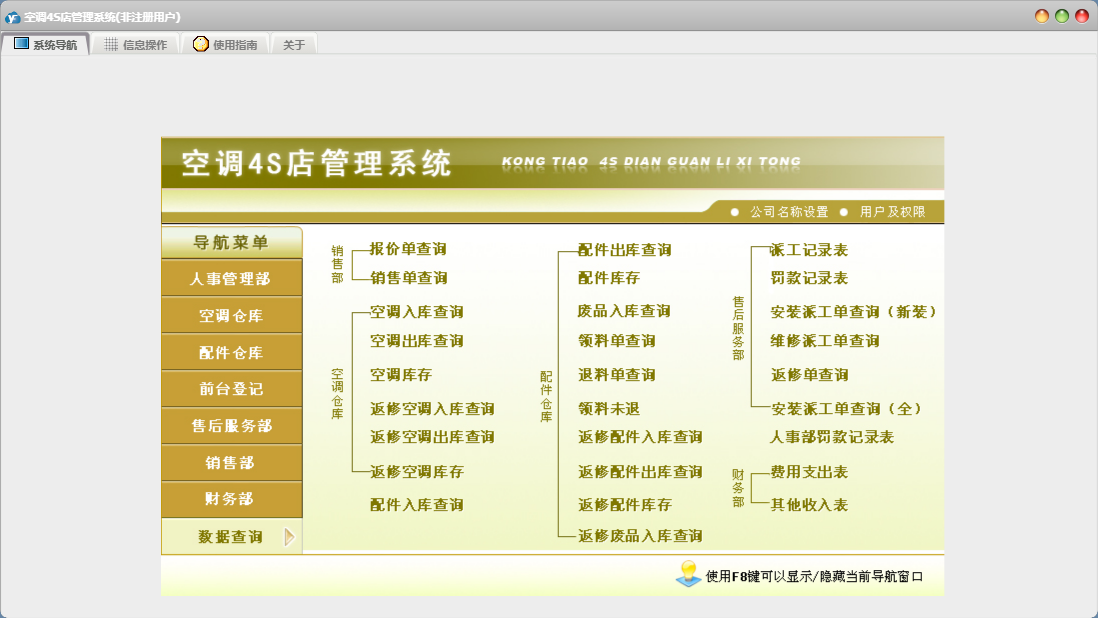Click the 财务部 navigation button

pos(231,499)
